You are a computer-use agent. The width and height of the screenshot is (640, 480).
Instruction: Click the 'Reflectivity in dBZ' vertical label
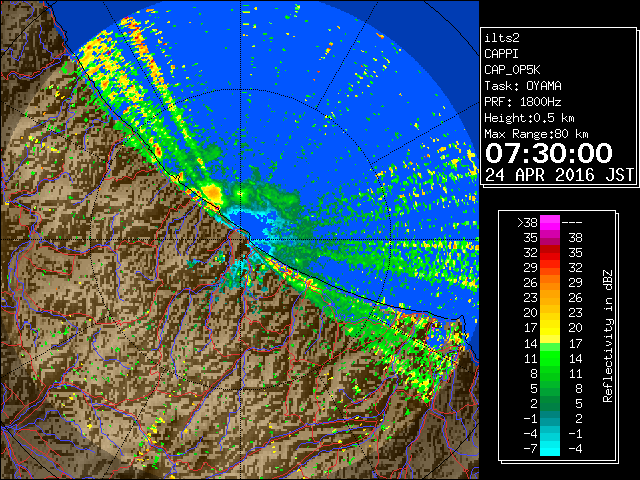tap(608, 336)
